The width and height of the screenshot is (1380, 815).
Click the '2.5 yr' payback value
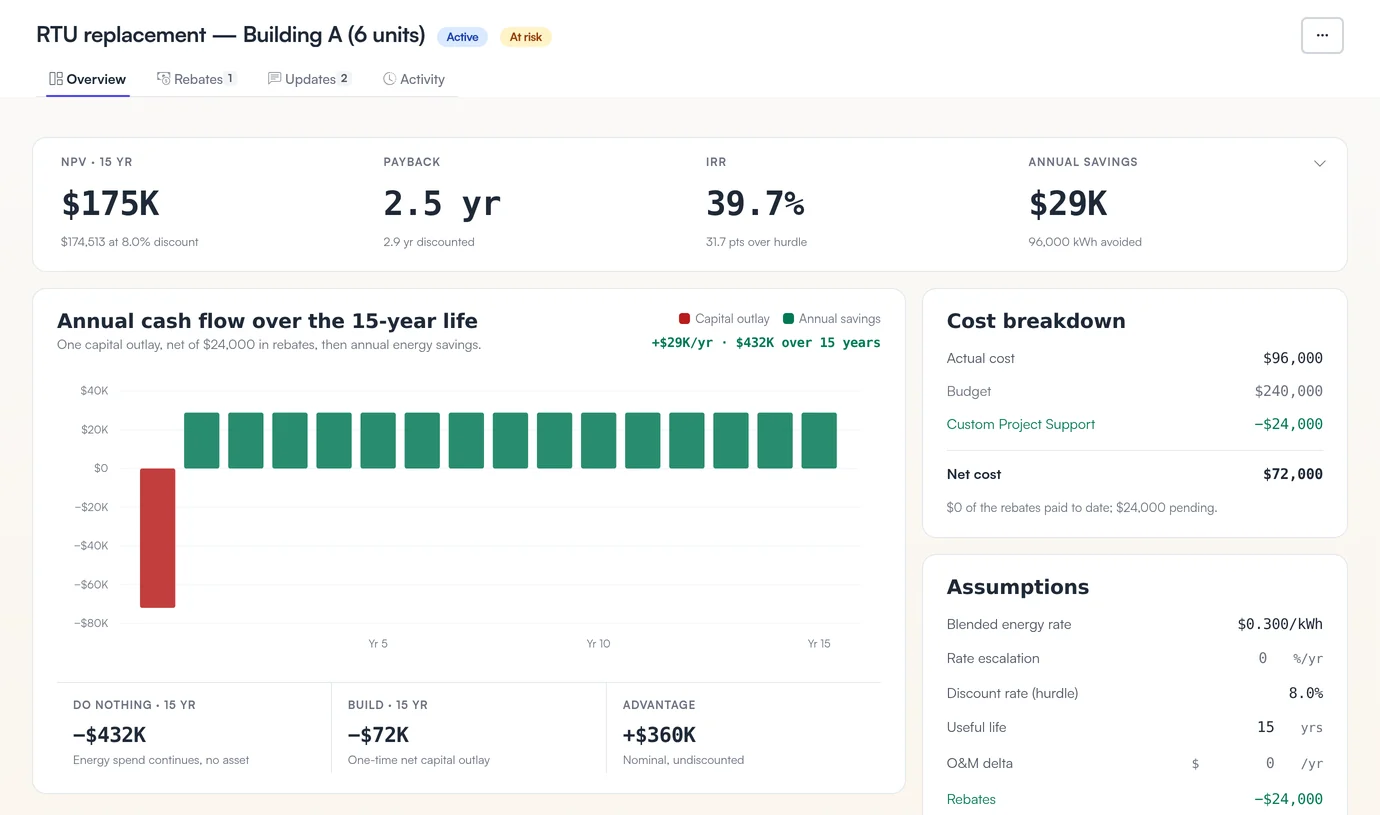tap(442, 204)
